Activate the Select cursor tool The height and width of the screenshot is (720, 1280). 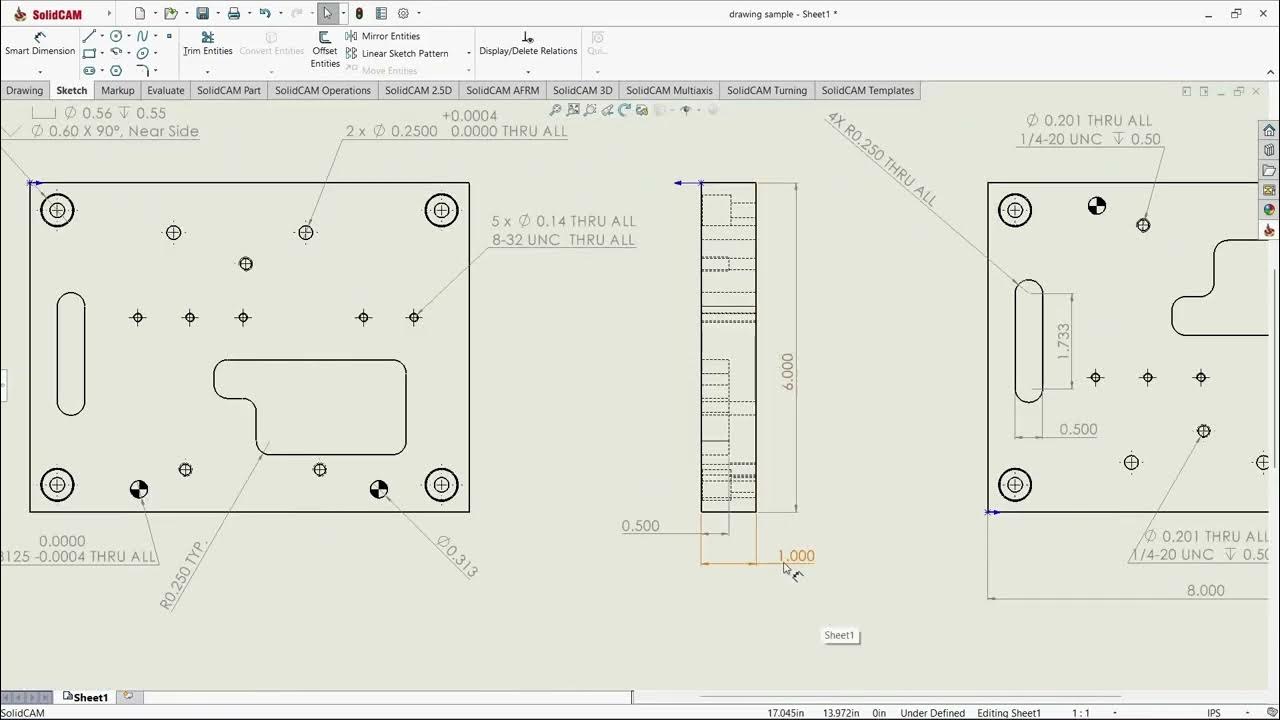coord(327,14)
